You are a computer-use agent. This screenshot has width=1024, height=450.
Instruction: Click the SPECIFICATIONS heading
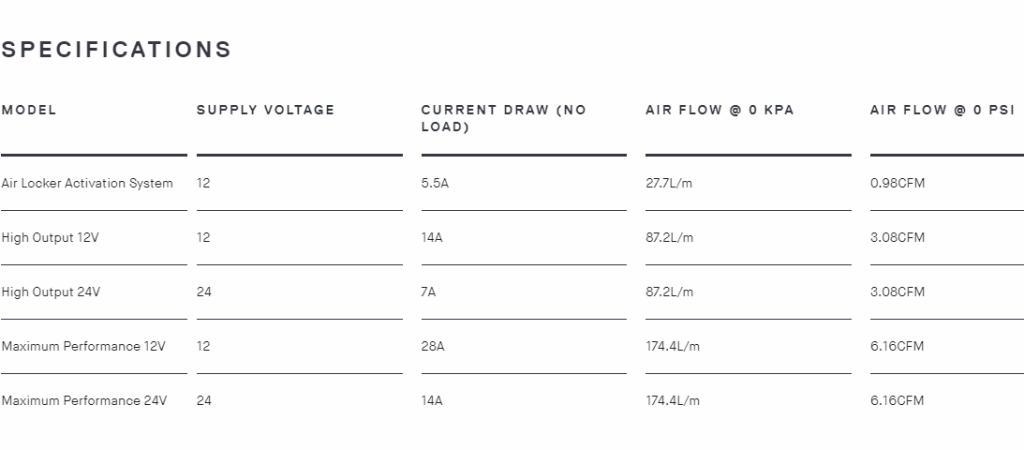[116, 50]
